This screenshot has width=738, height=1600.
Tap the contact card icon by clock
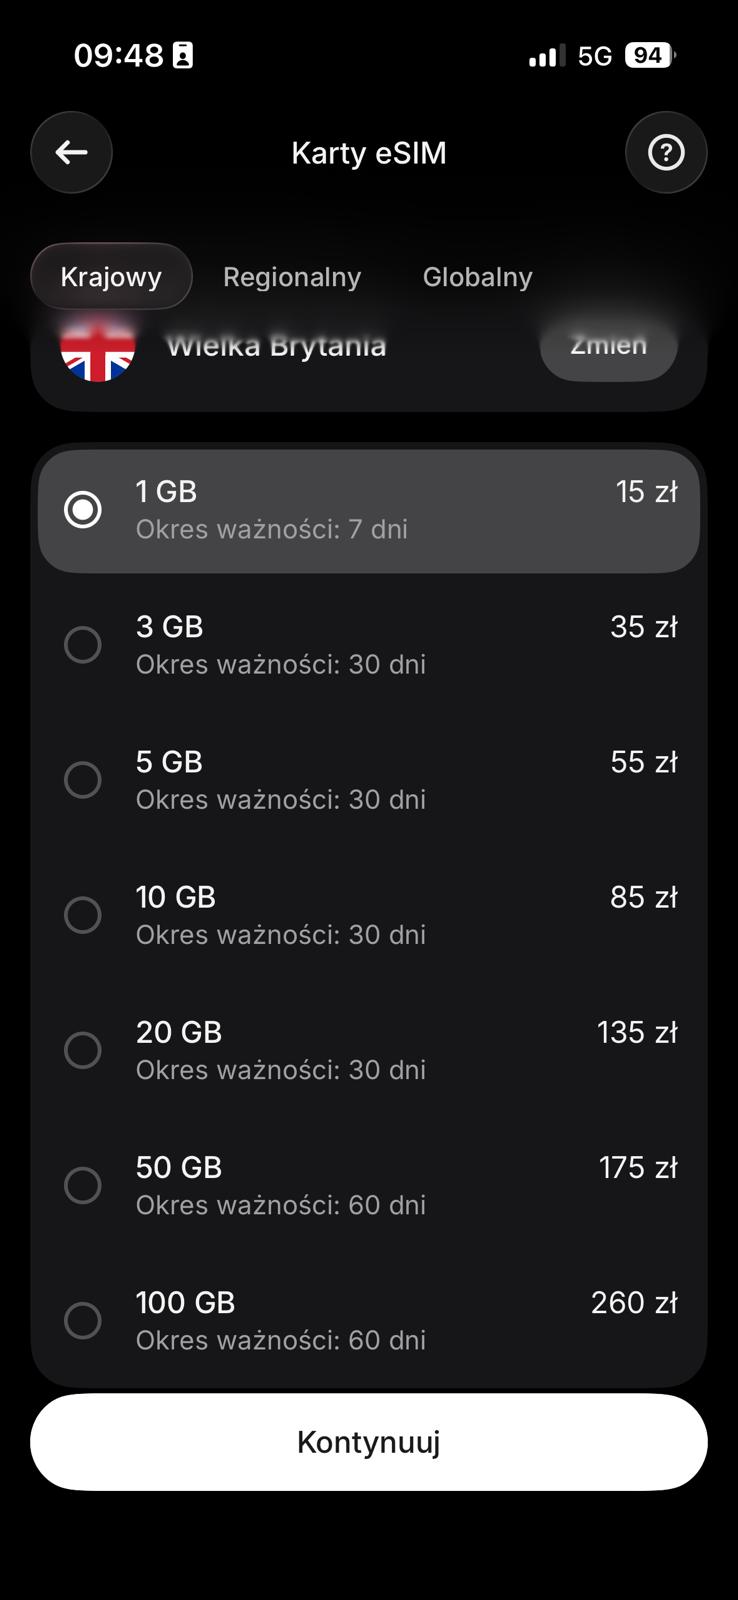[183, 56]
